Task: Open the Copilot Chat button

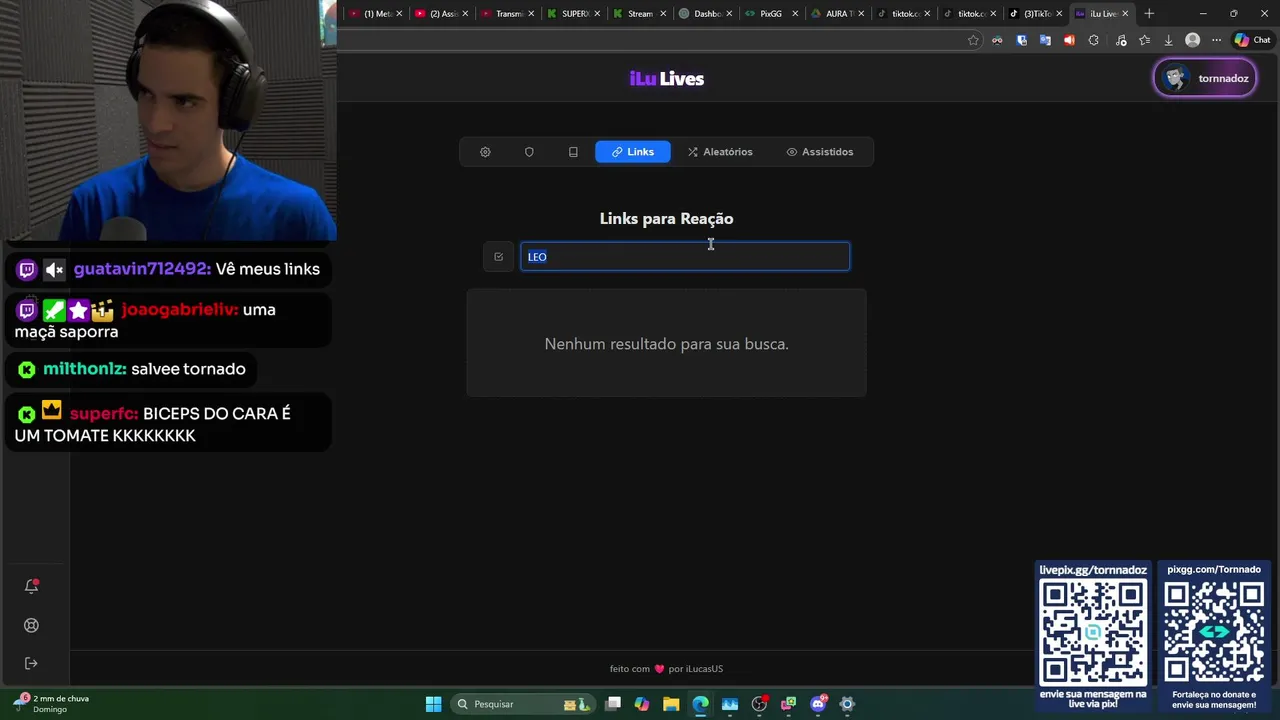Action: (1252, 40)
